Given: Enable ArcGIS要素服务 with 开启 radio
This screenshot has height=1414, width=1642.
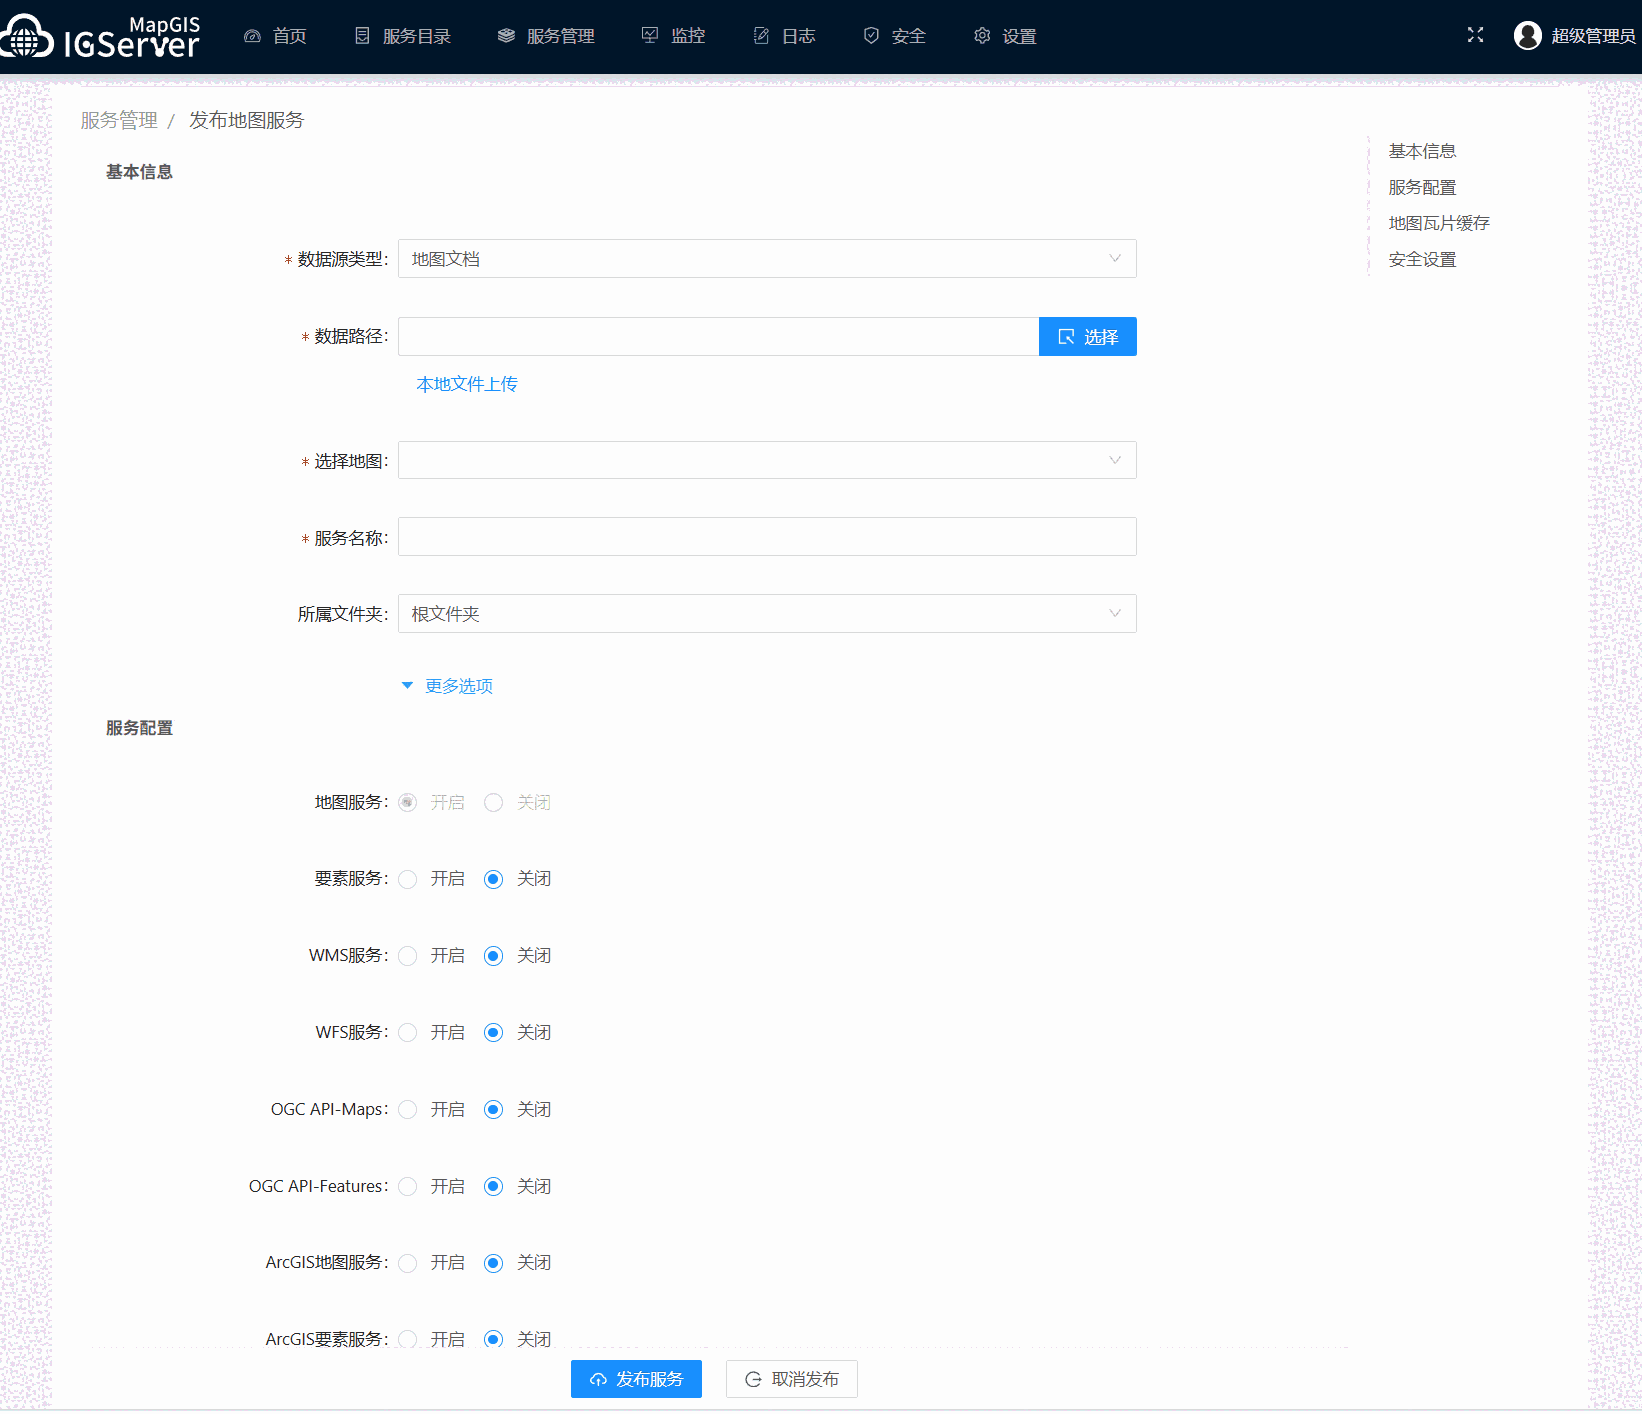Looking at the screenshot, I should (x=408, y=1339).
